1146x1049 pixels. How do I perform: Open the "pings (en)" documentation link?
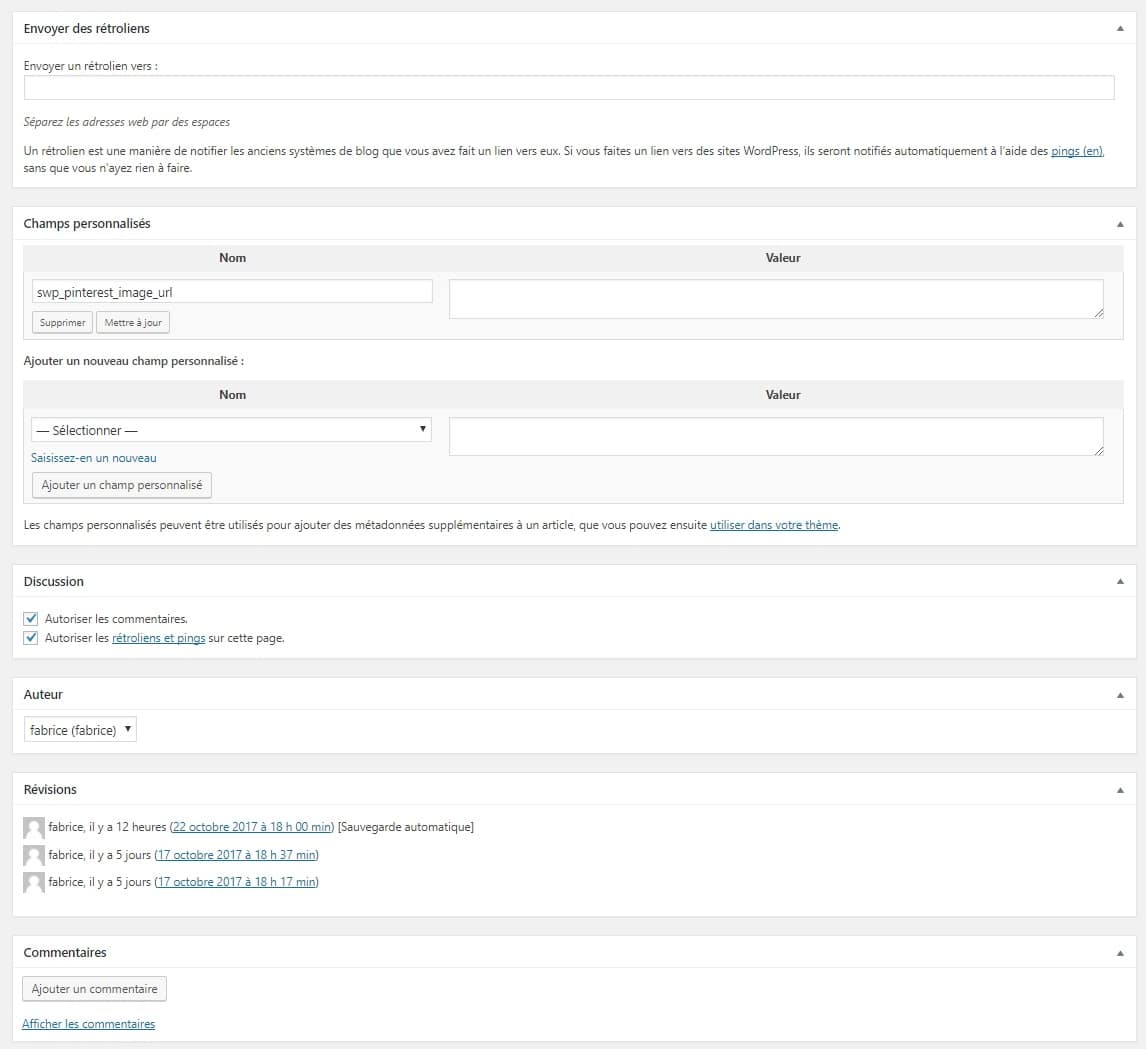tap(1077, 150)
